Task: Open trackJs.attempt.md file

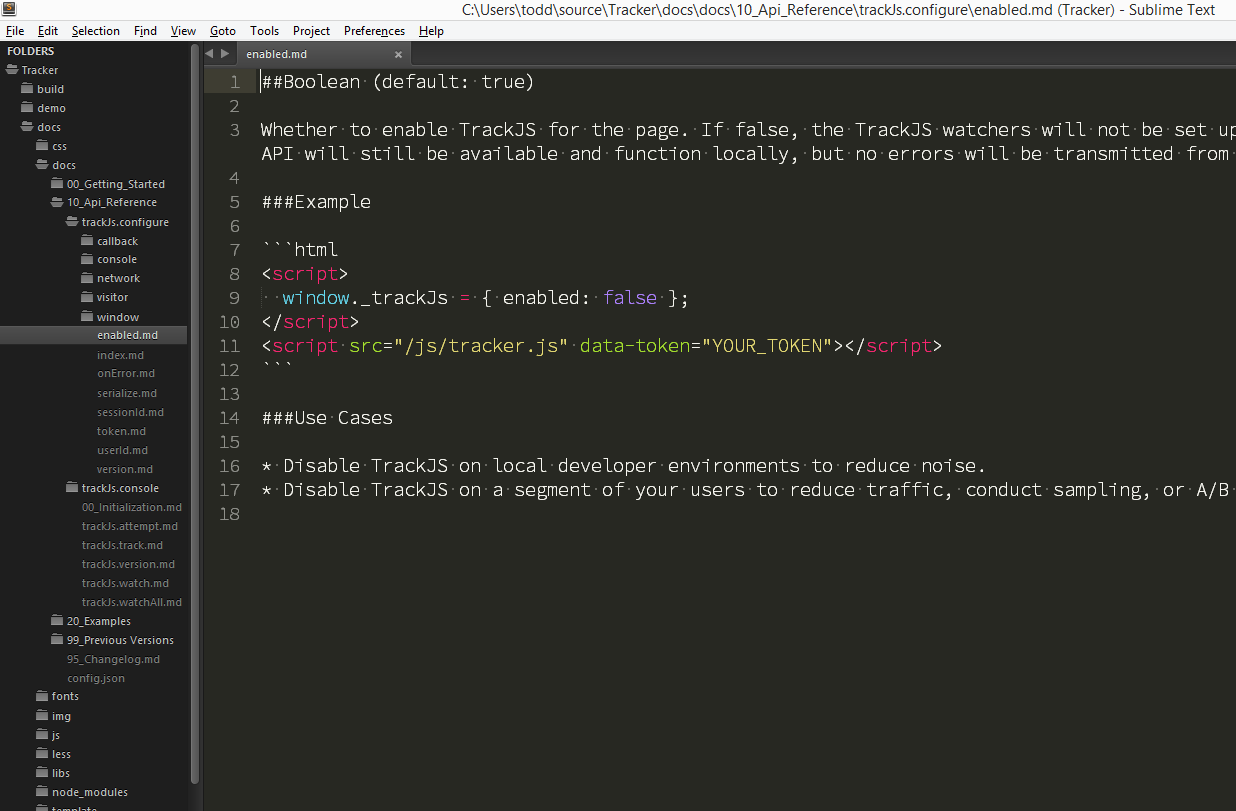Action: click(x=130, y=526)
